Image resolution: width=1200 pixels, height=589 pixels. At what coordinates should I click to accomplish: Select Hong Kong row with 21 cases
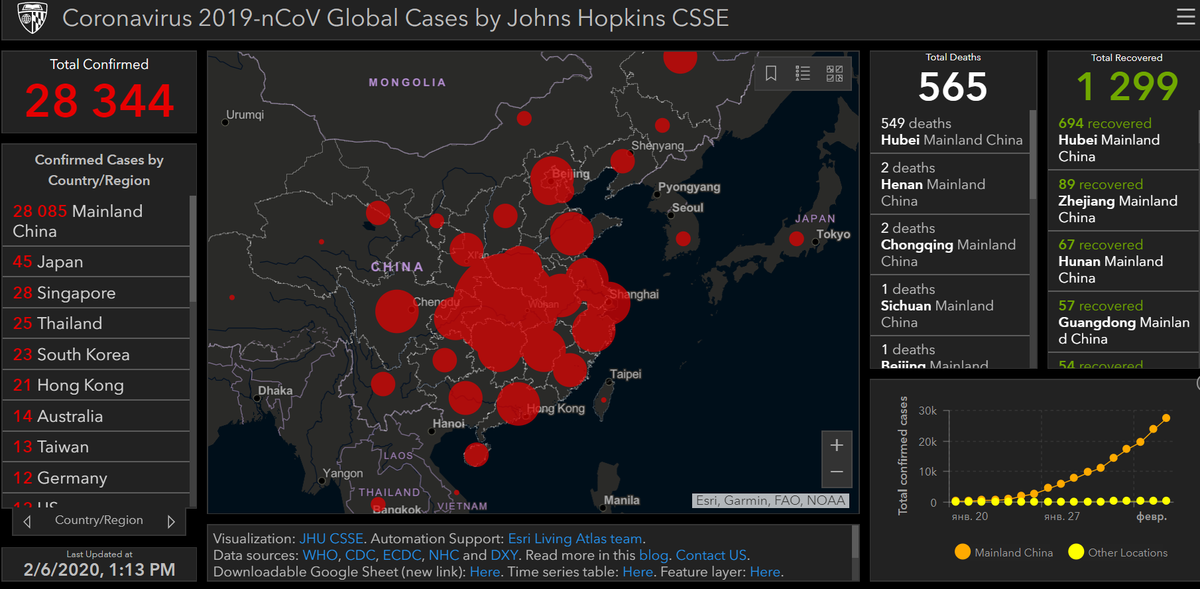pos(96,386)
